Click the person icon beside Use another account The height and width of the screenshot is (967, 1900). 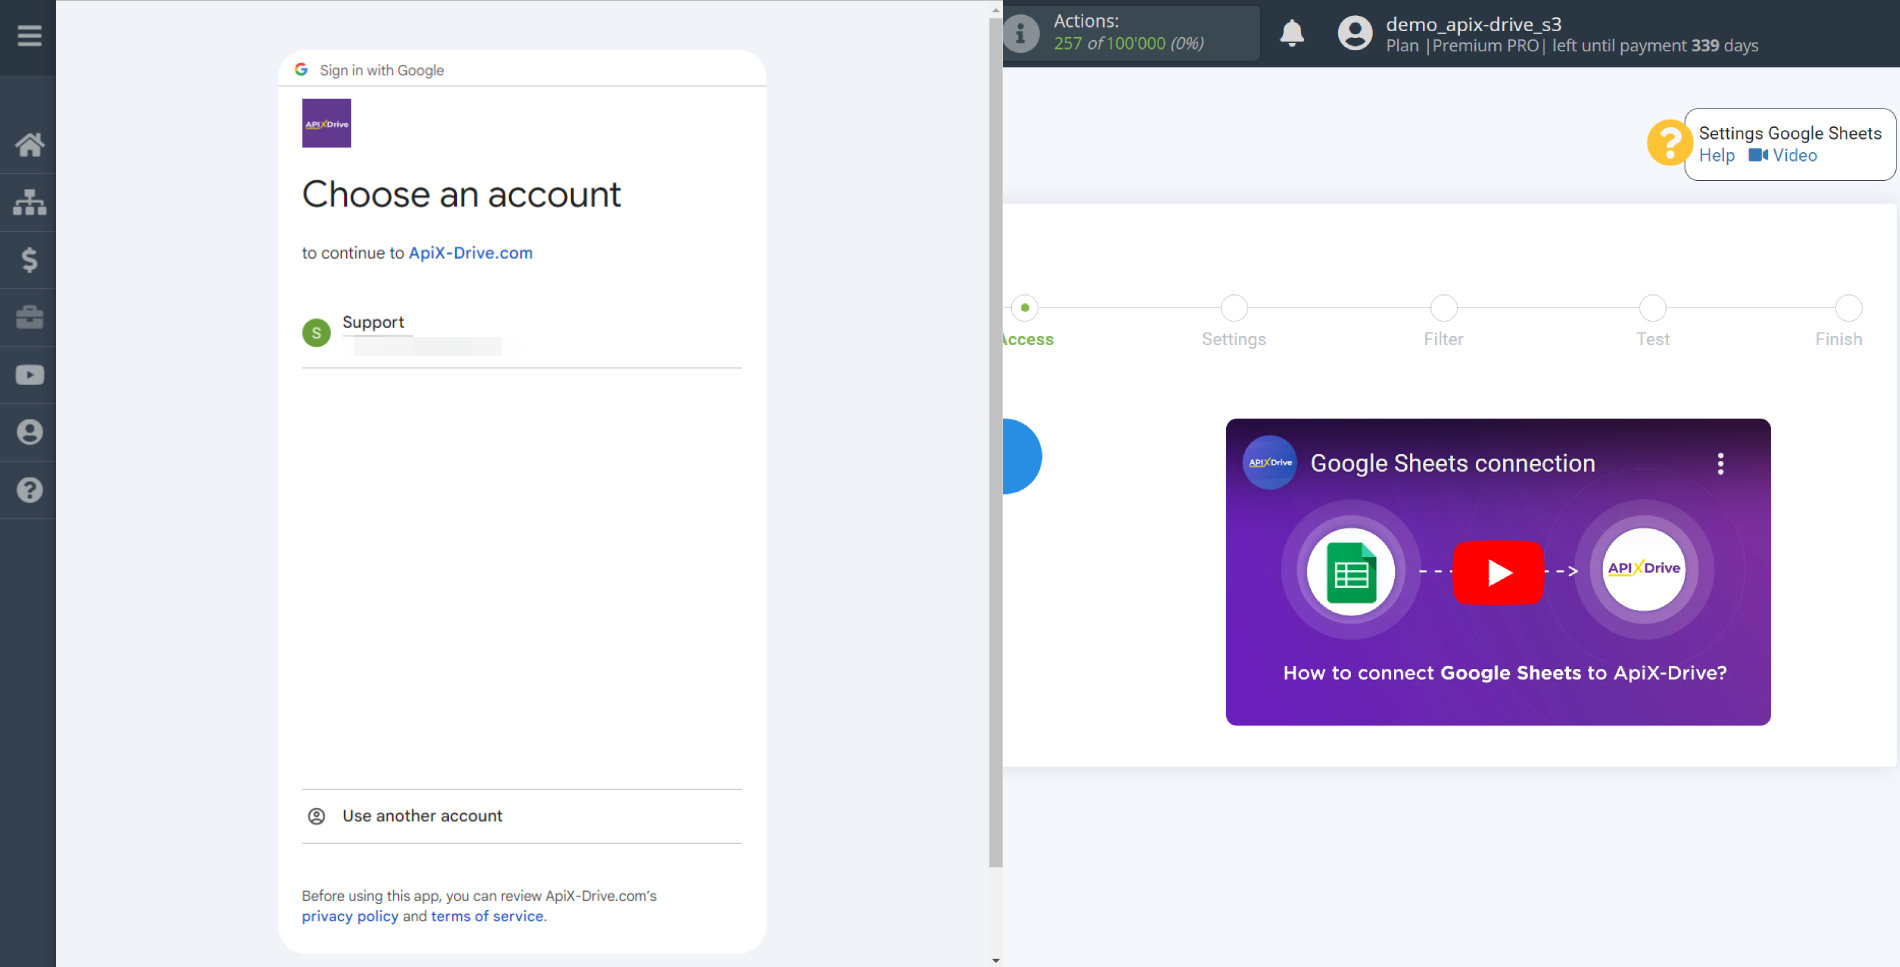click(316, 816)
